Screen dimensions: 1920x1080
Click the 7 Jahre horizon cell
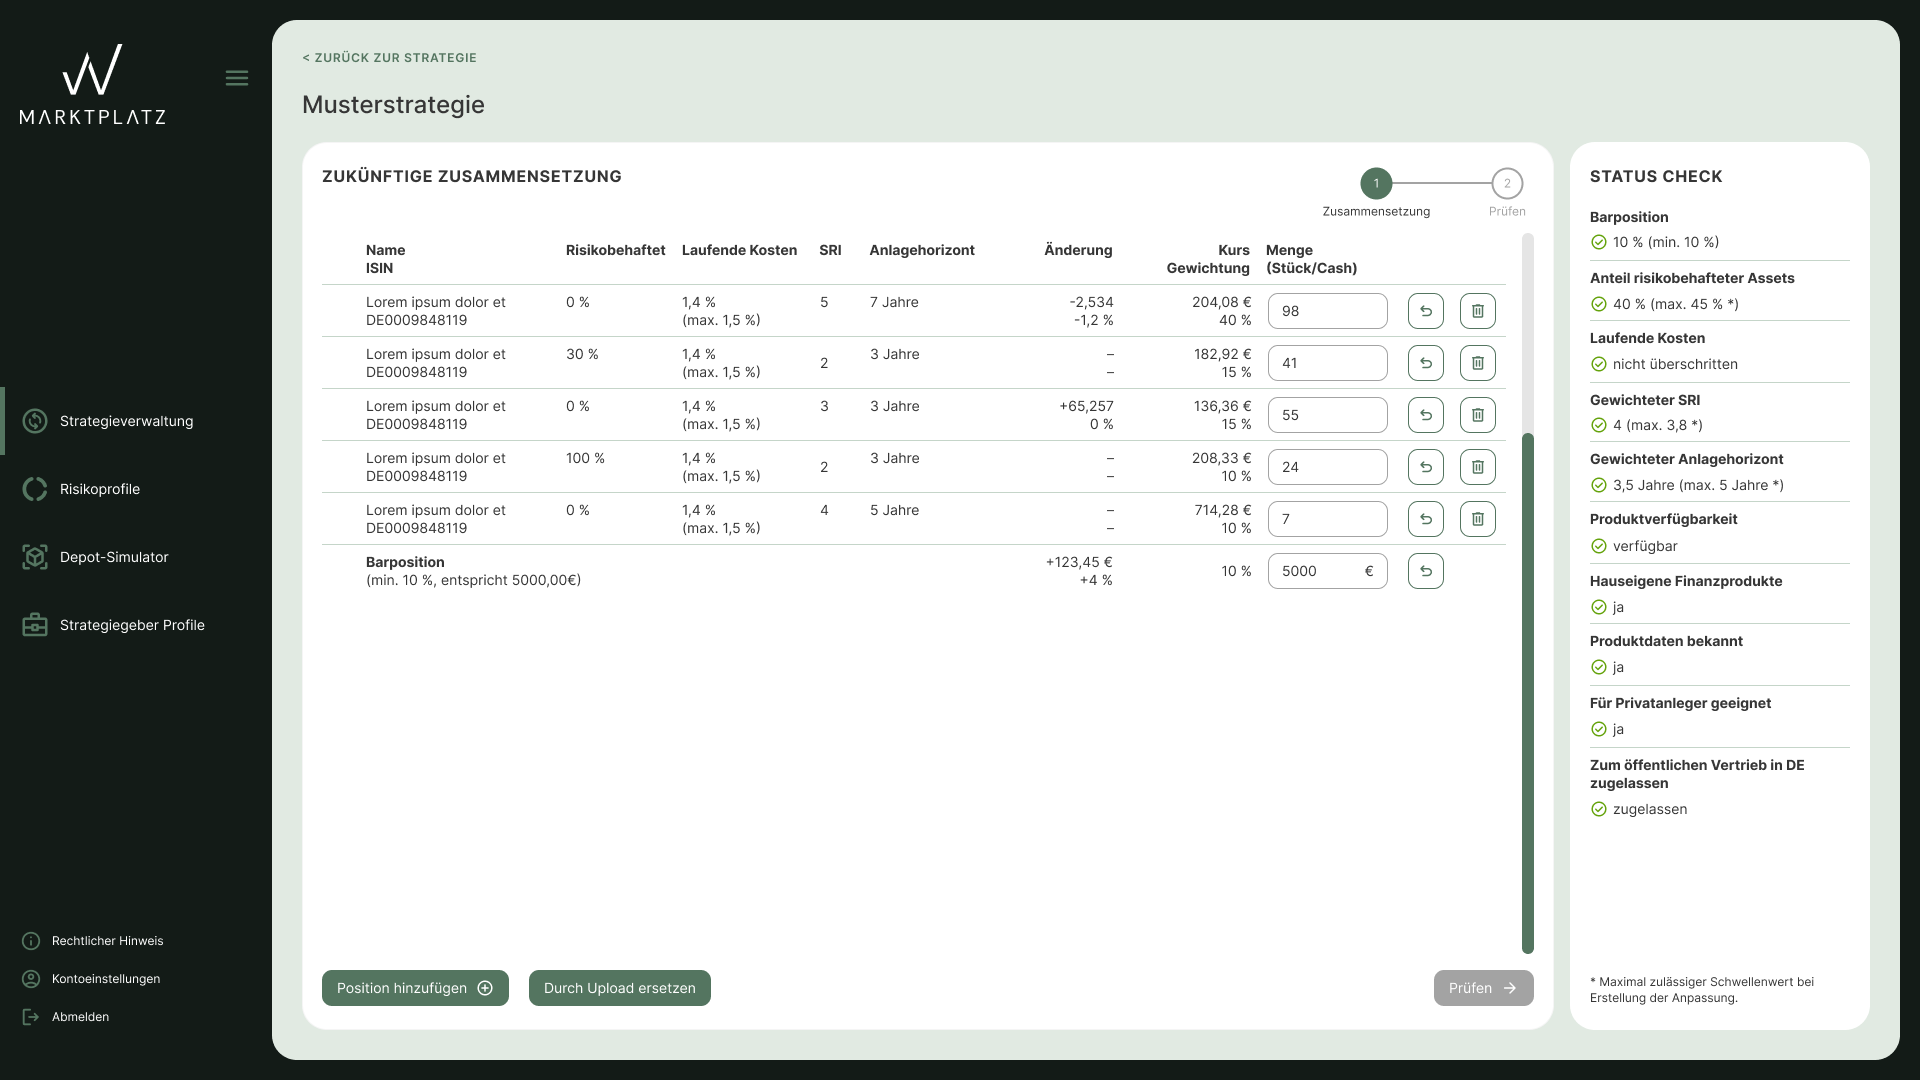coord(894,302)
